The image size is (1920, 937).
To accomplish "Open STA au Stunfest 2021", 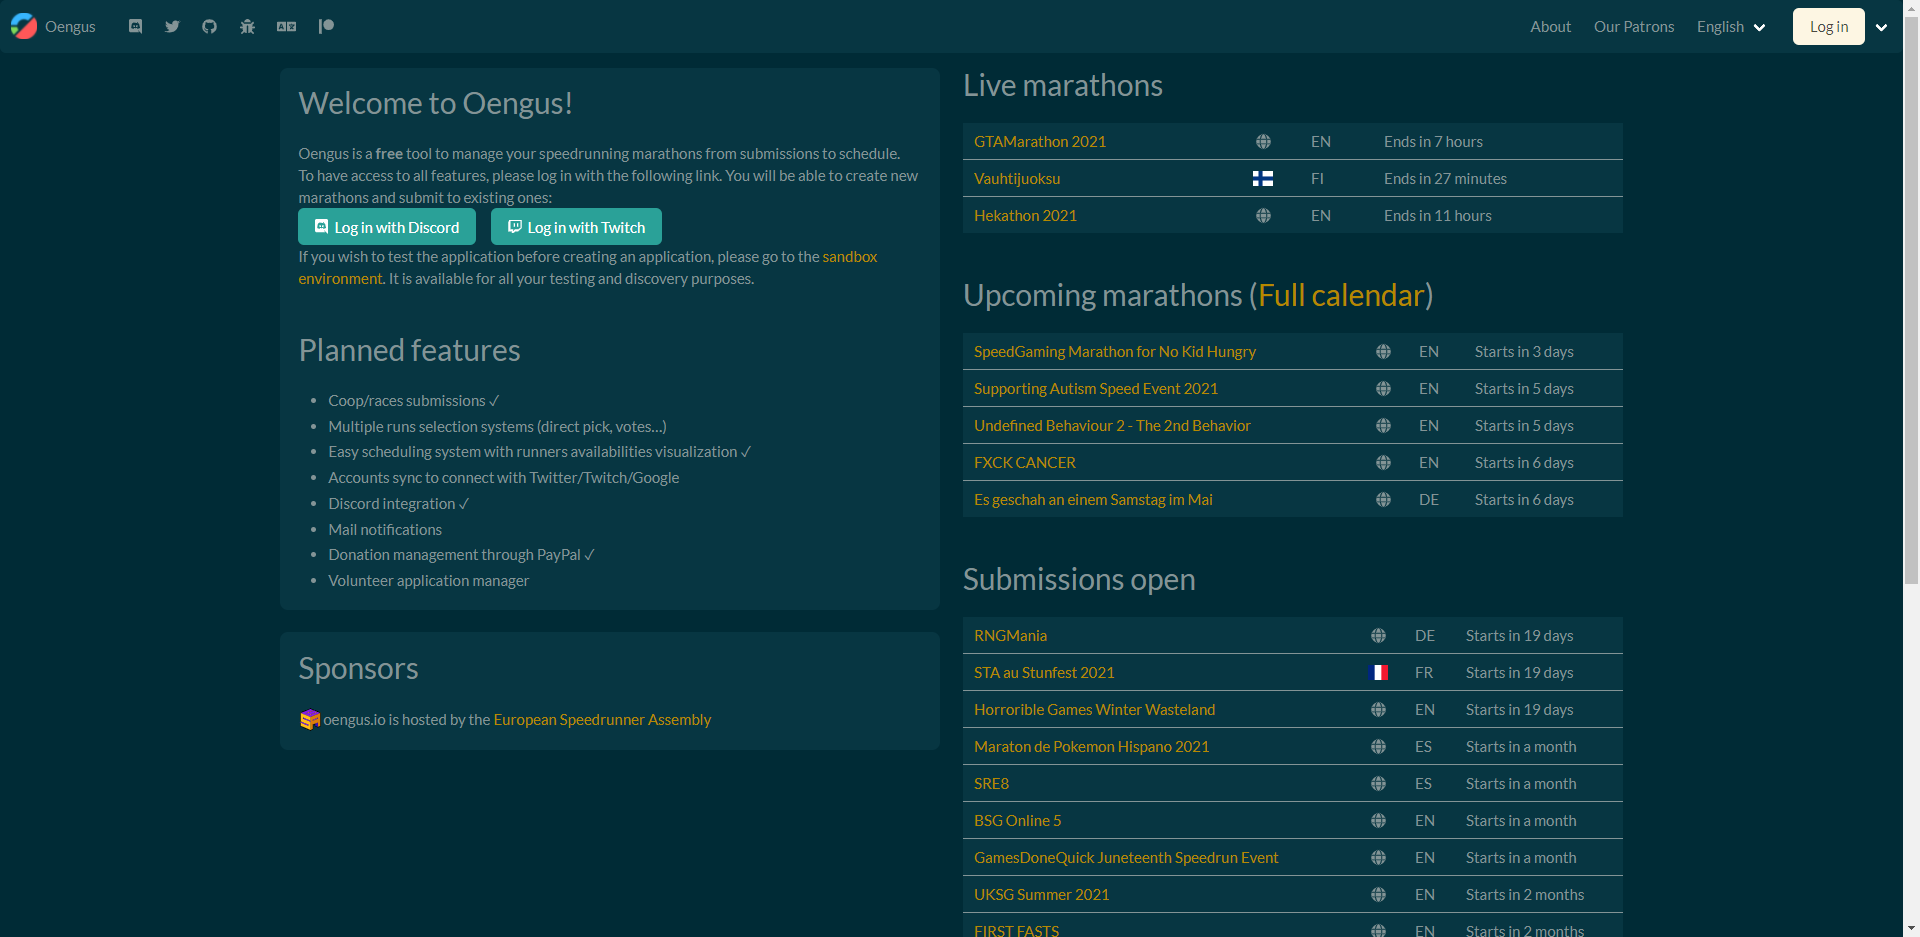I will 1044,673.
